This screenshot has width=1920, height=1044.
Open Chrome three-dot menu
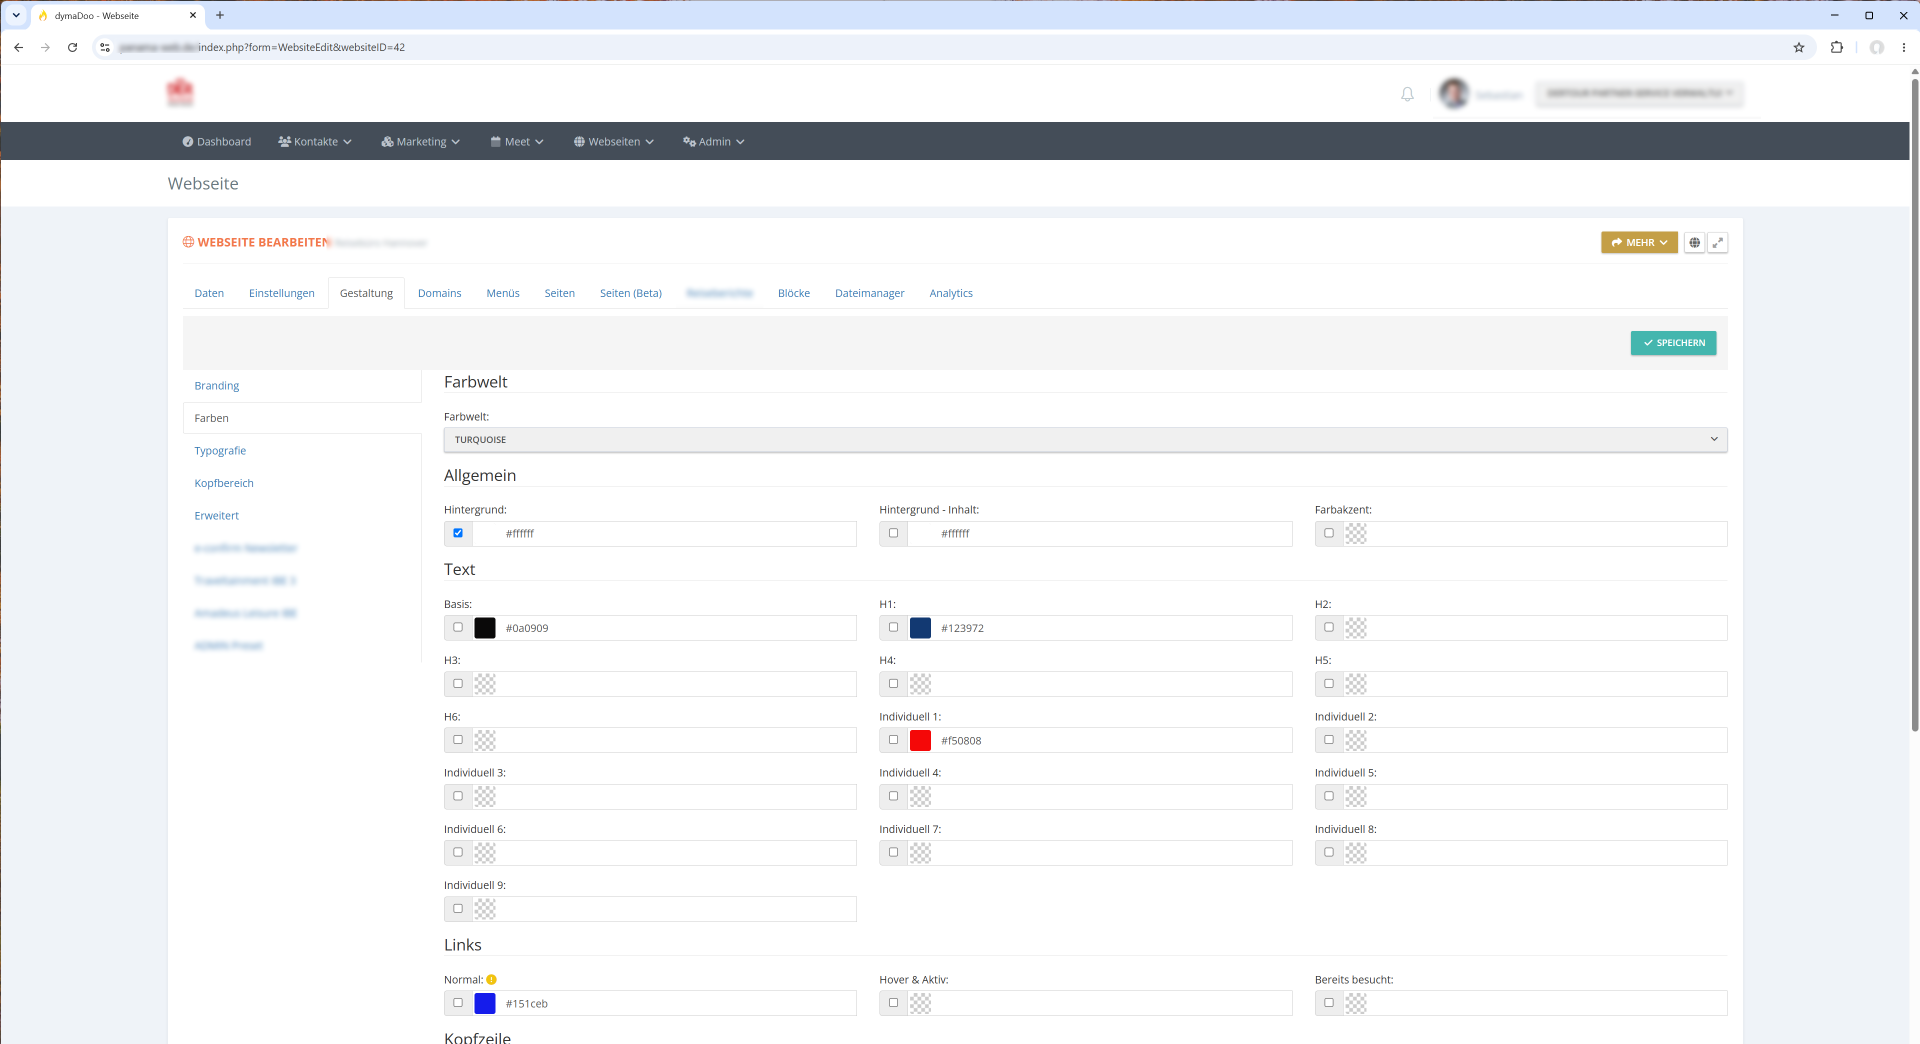tap(1904, 47)
